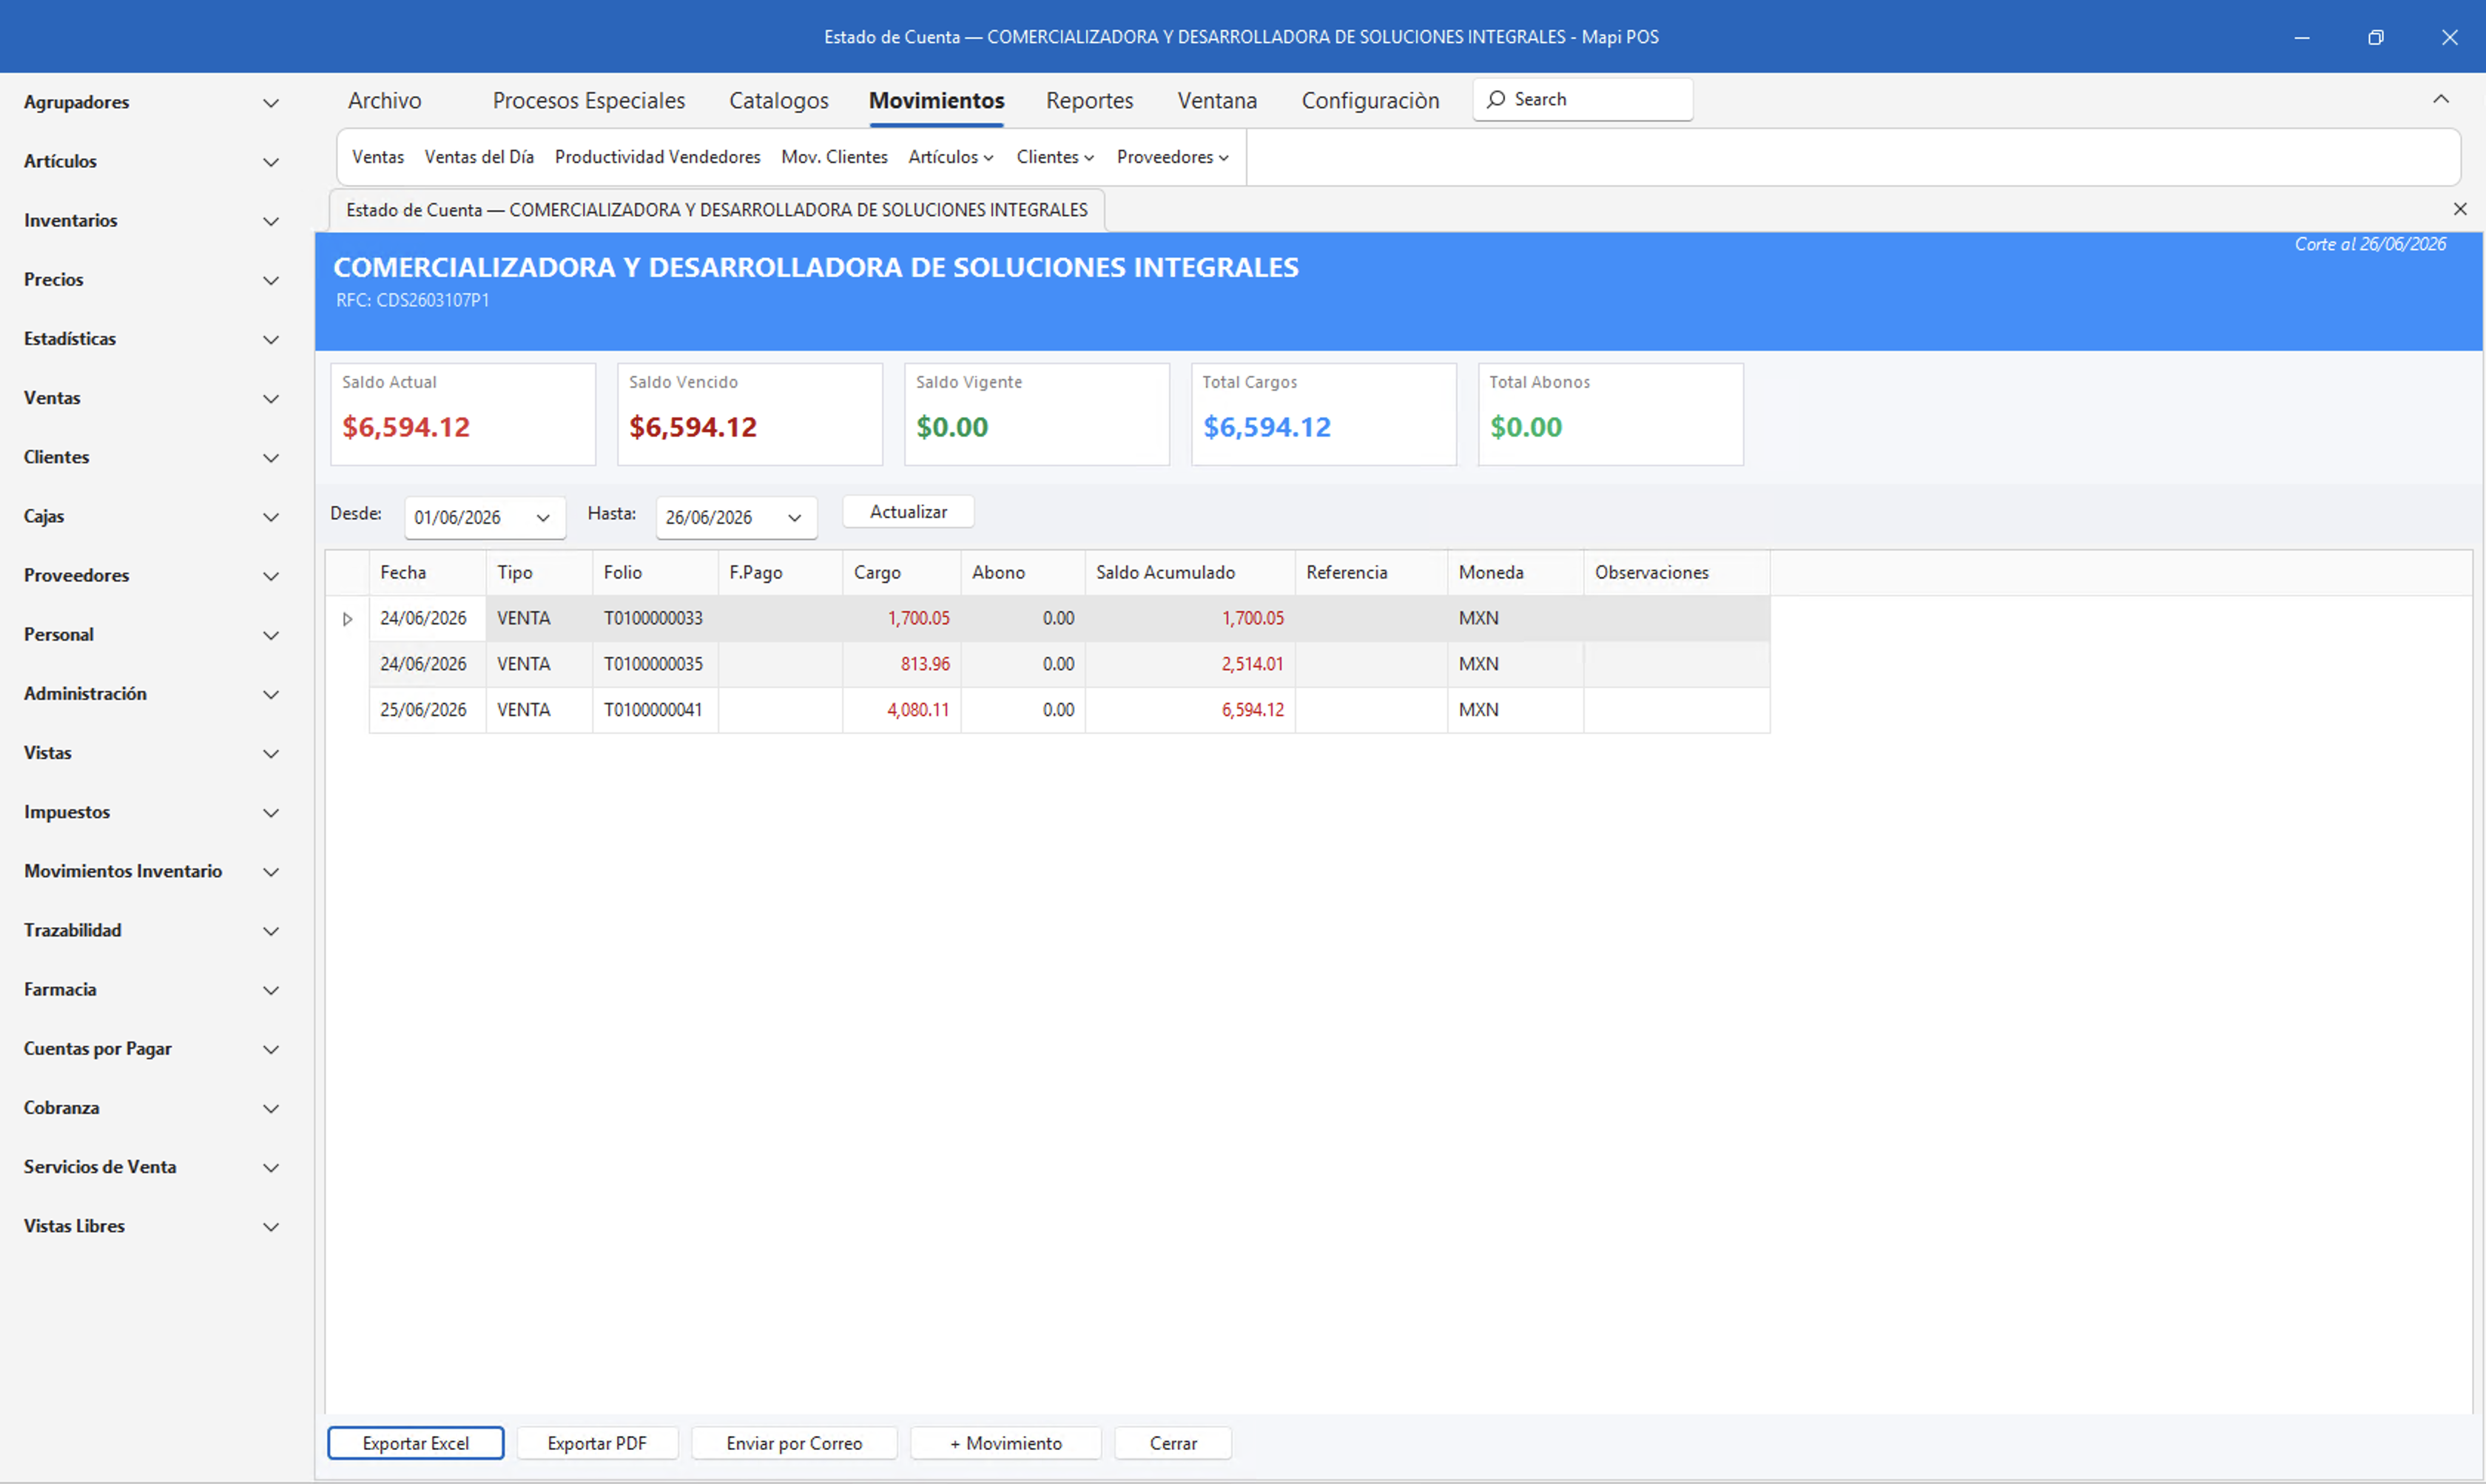Select folio T0100000035 in the table
The height and width of the screenshot is (1484, 2486).
tap(653, 664)
